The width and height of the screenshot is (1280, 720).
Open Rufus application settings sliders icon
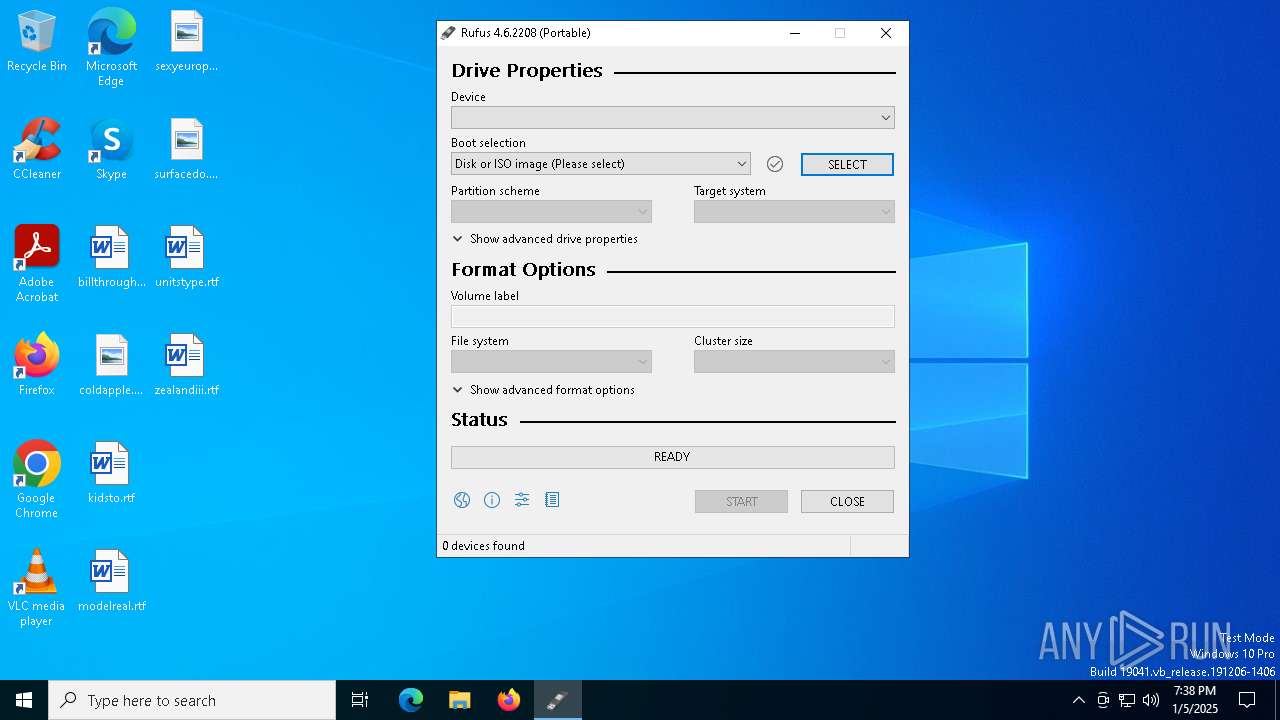click(x=522, y=500)
